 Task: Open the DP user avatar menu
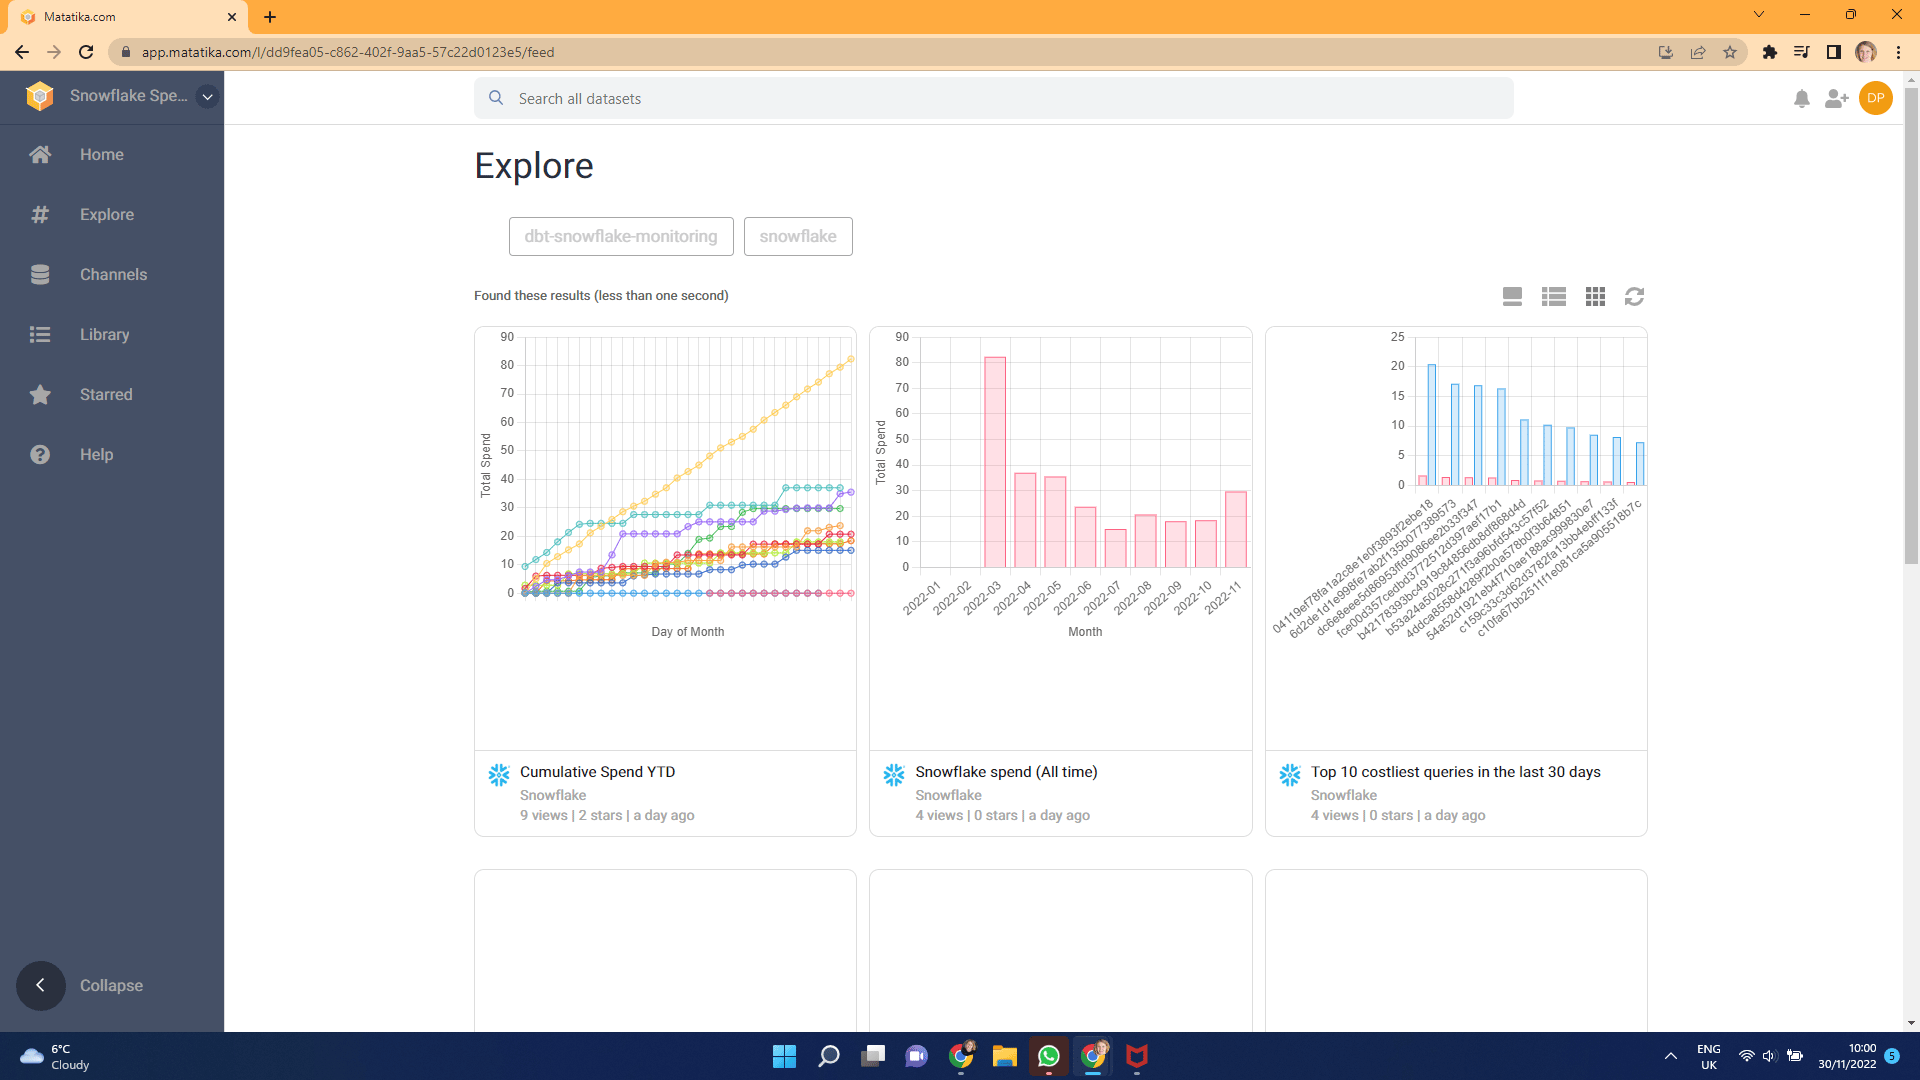[x=1875, y=98]
